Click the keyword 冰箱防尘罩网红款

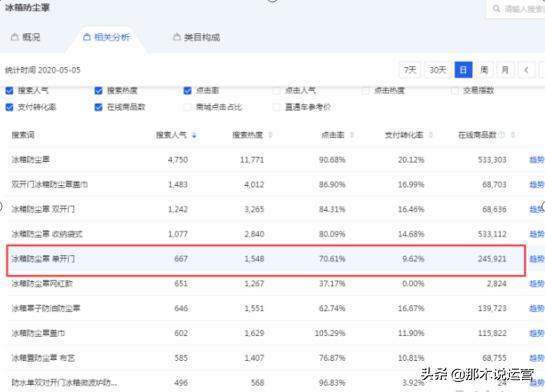pos(42,284)
